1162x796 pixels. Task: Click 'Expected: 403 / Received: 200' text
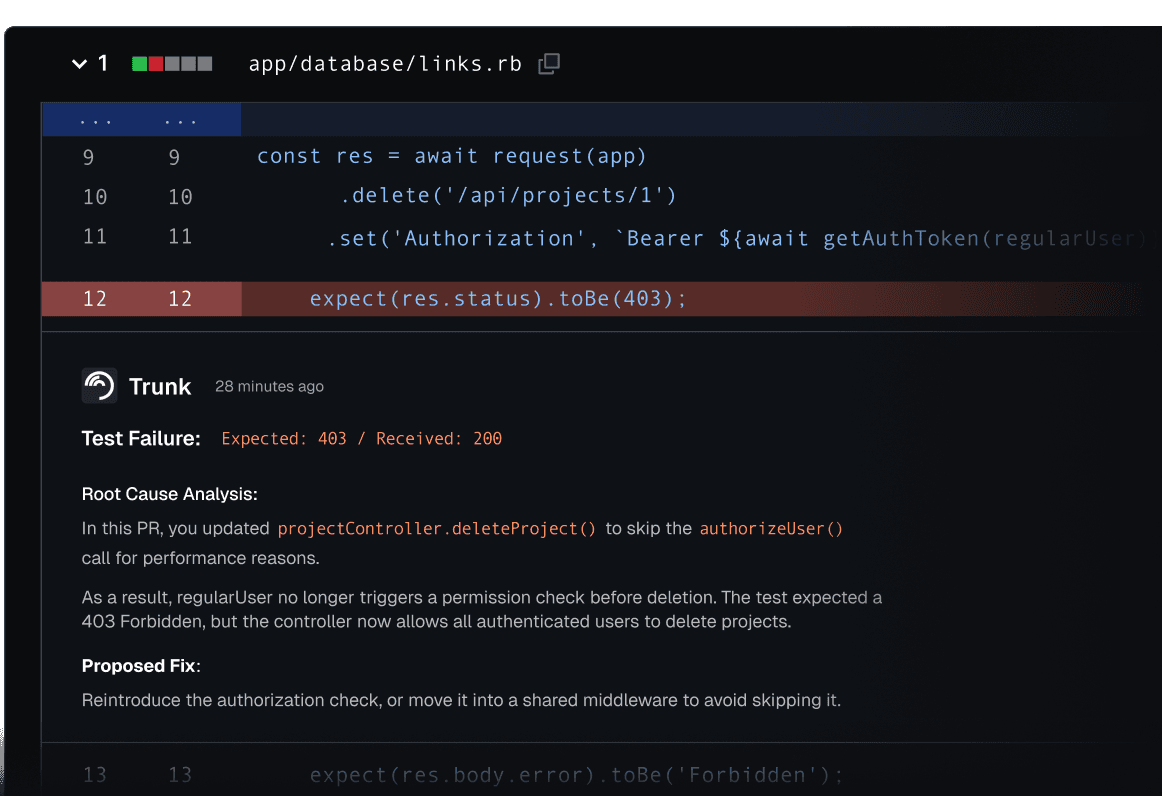362,439
